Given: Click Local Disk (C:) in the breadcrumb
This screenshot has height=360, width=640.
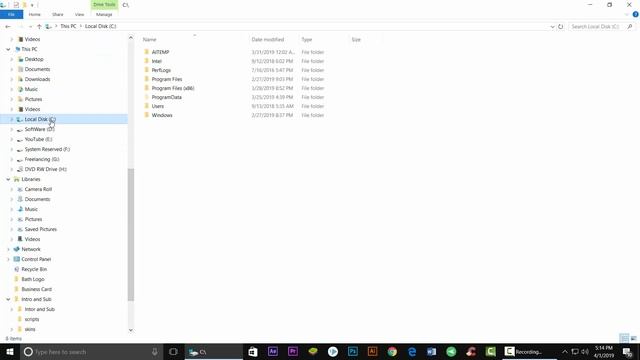Looking at the screenshot, I should (100, 26).
